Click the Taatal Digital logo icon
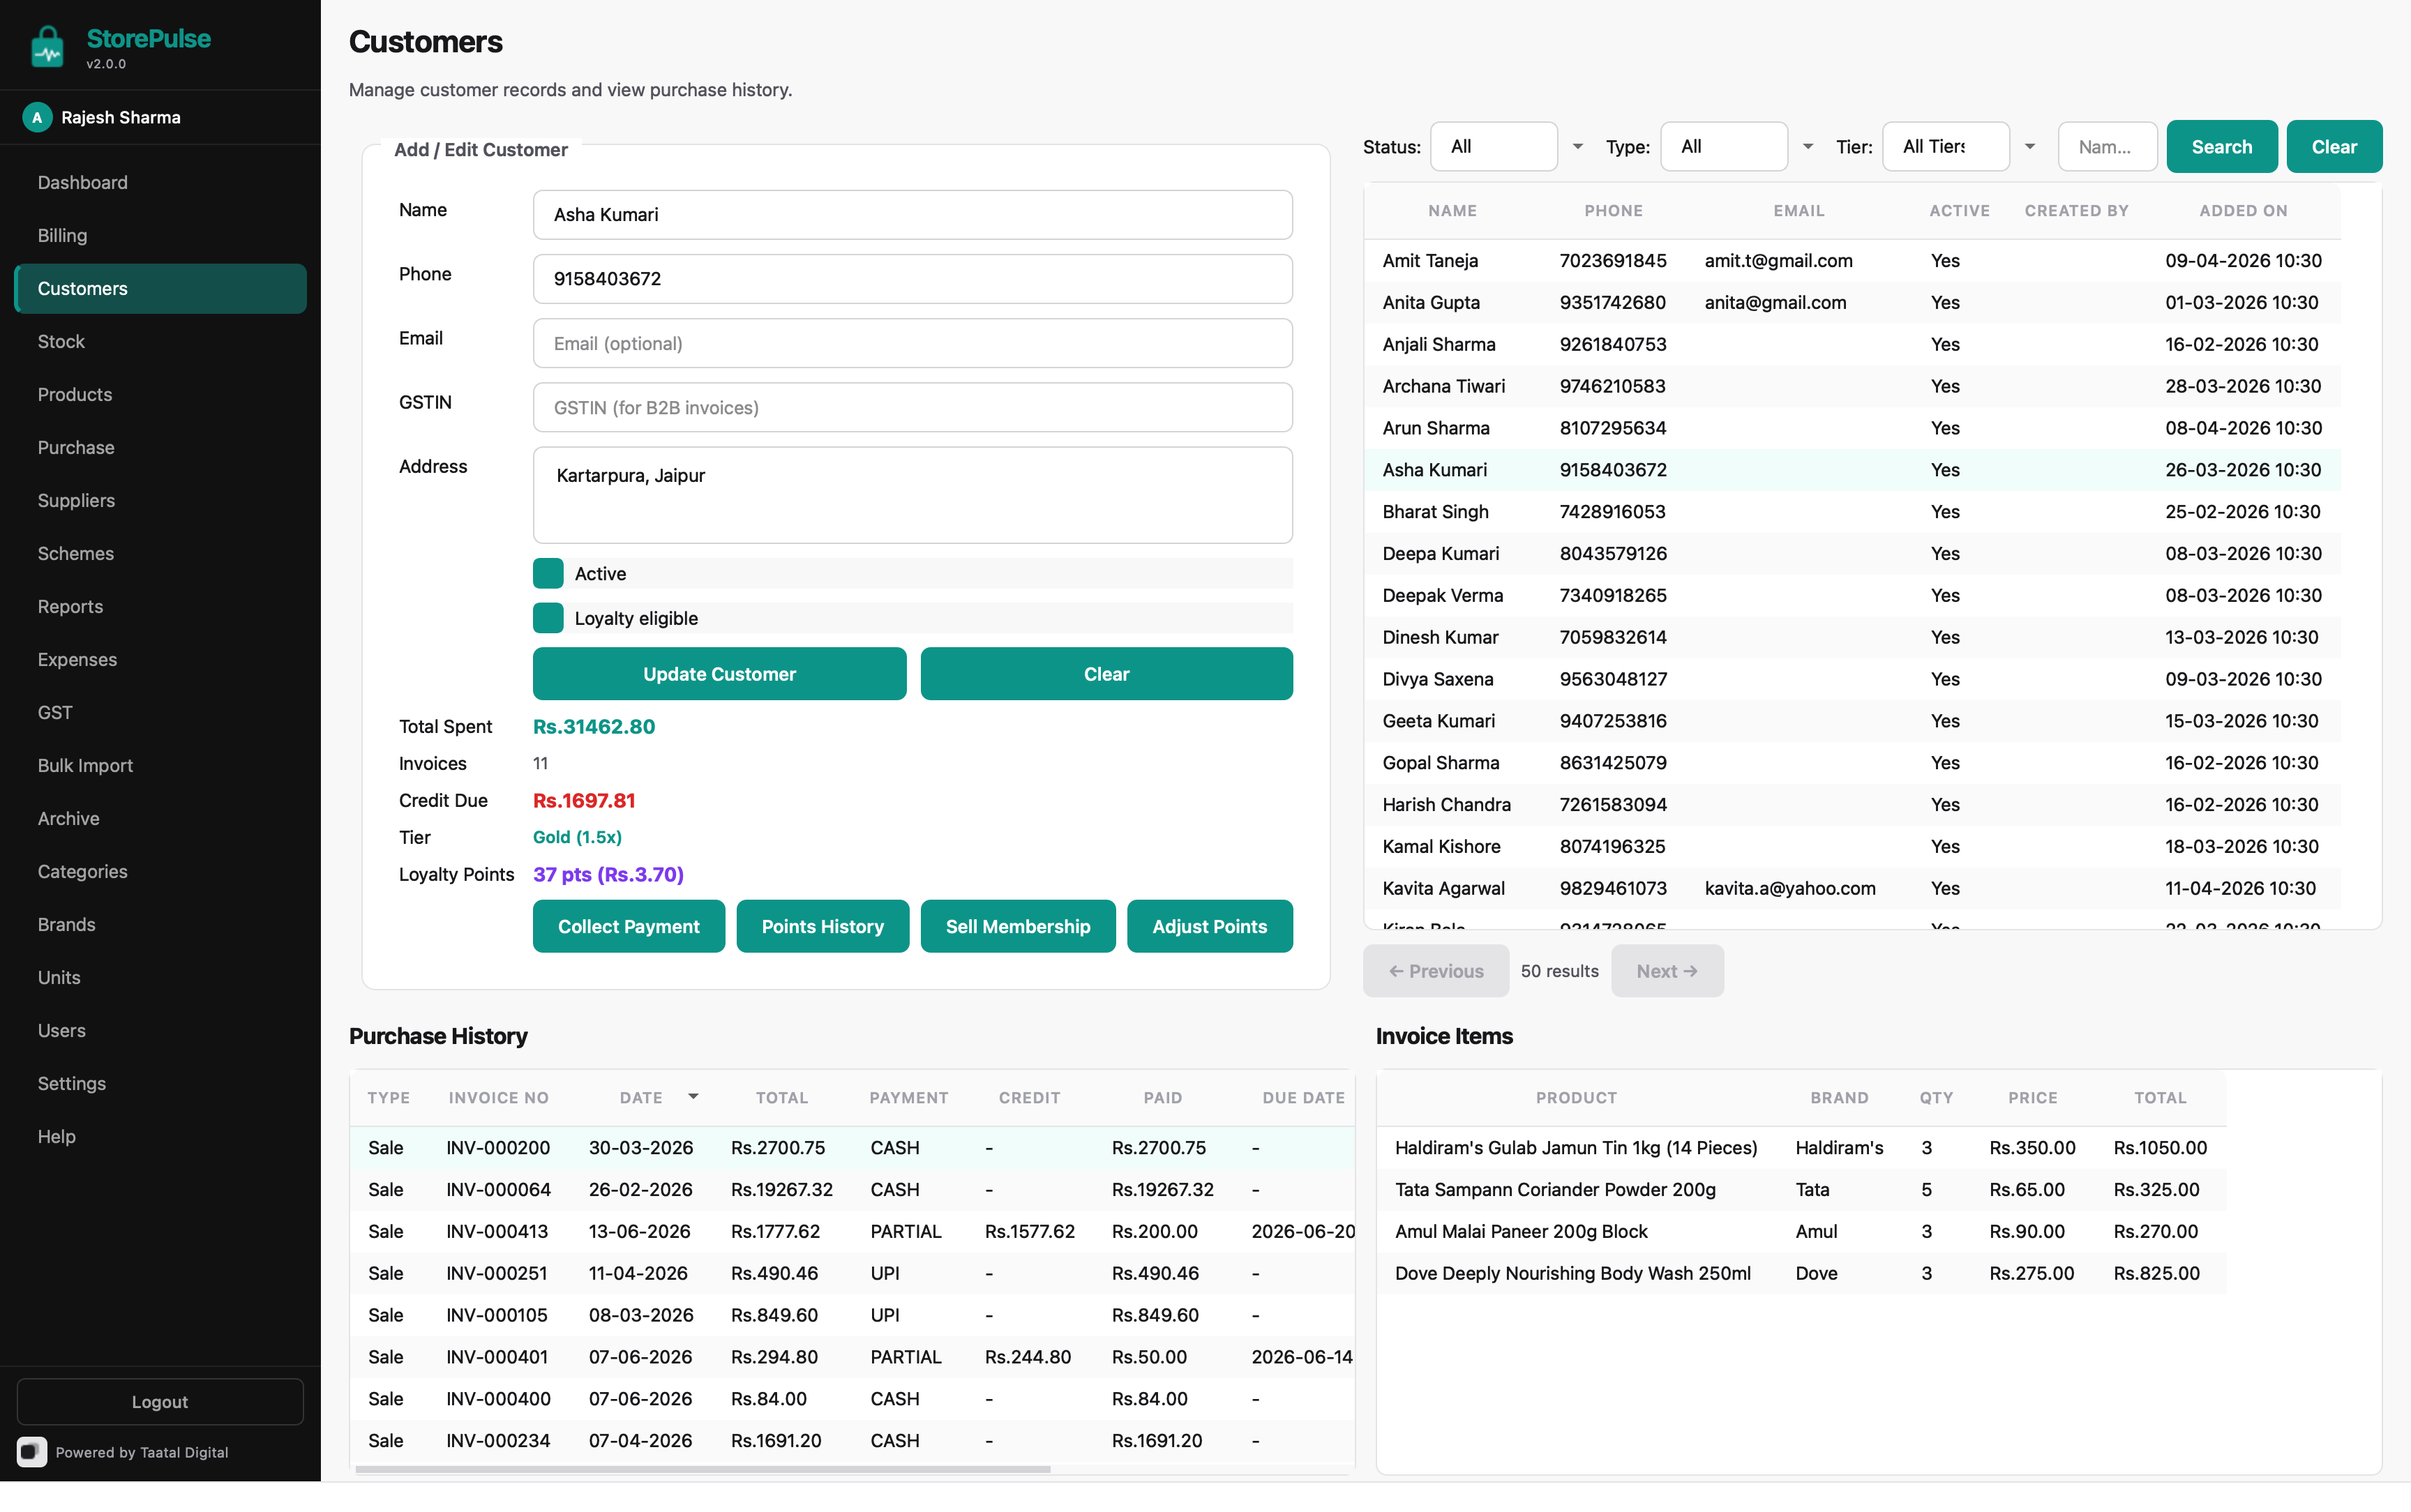Viewport: 2411px width, 1512px height. tap(32, 1451)
